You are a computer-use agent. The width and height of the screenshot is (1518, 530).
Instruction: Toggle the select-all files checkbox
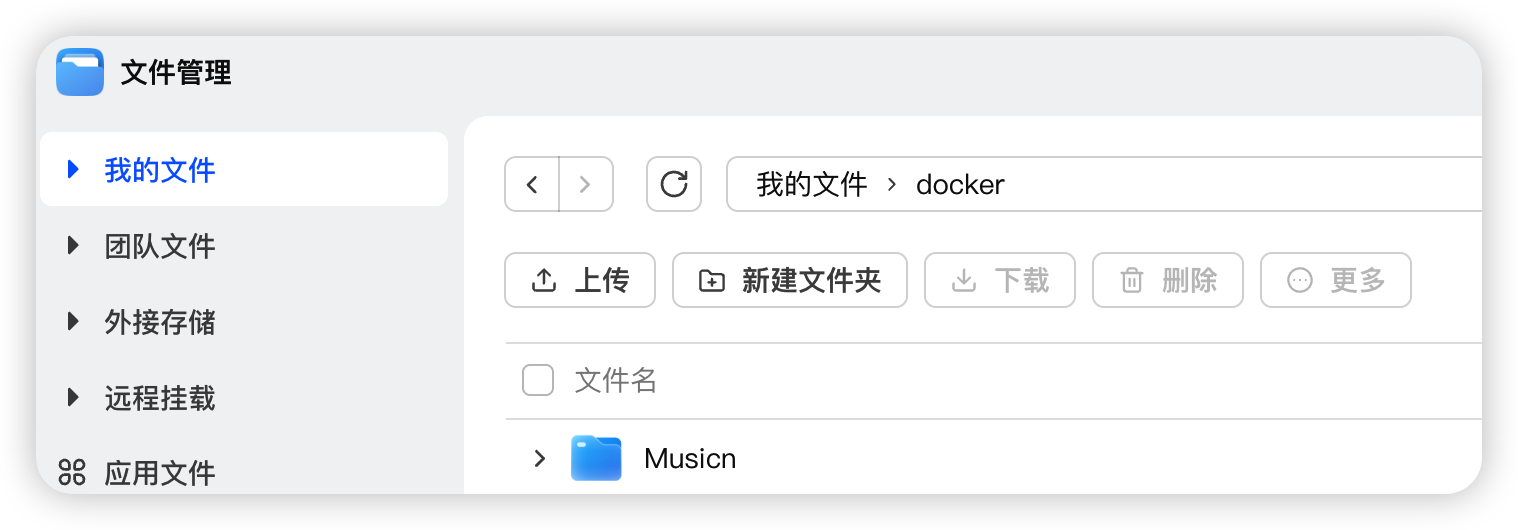click(x=538, y=380)
